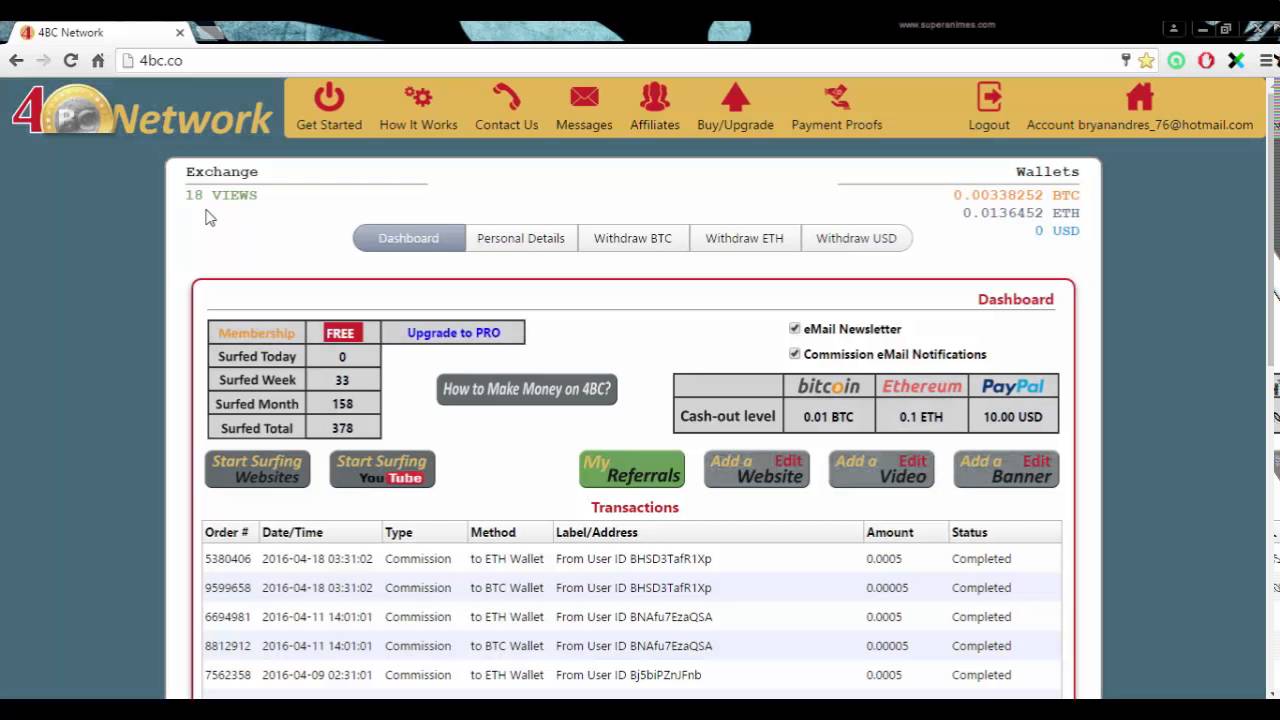Click the Get Started power icon
This screenshot has height=720, width=1280.
pos(329,97)
